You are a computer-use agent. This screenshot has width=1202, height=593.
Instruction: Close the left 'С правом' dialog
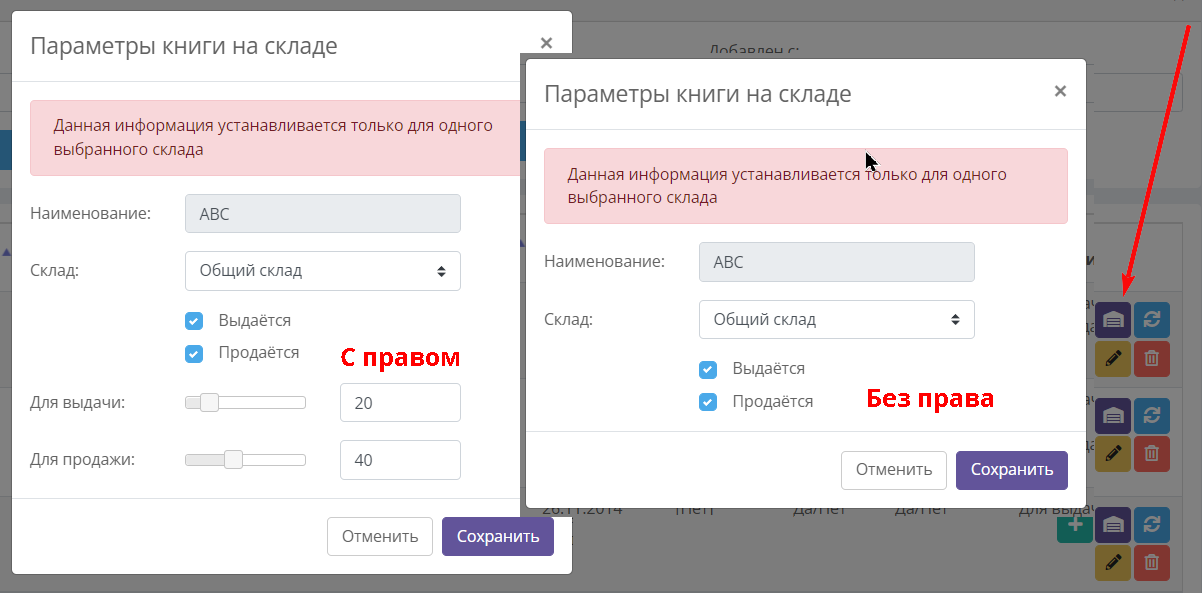[x=546, y=43]
